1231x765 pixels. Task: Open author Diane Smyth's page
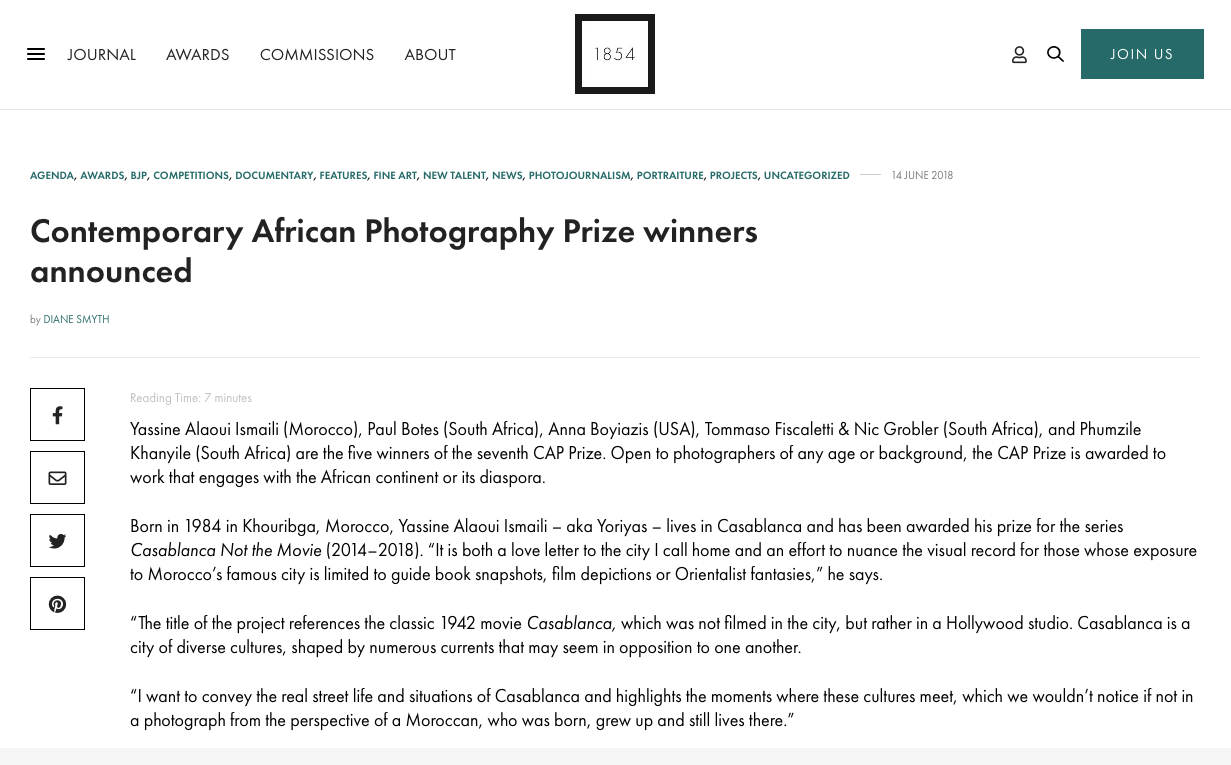(x=76, y=320)
